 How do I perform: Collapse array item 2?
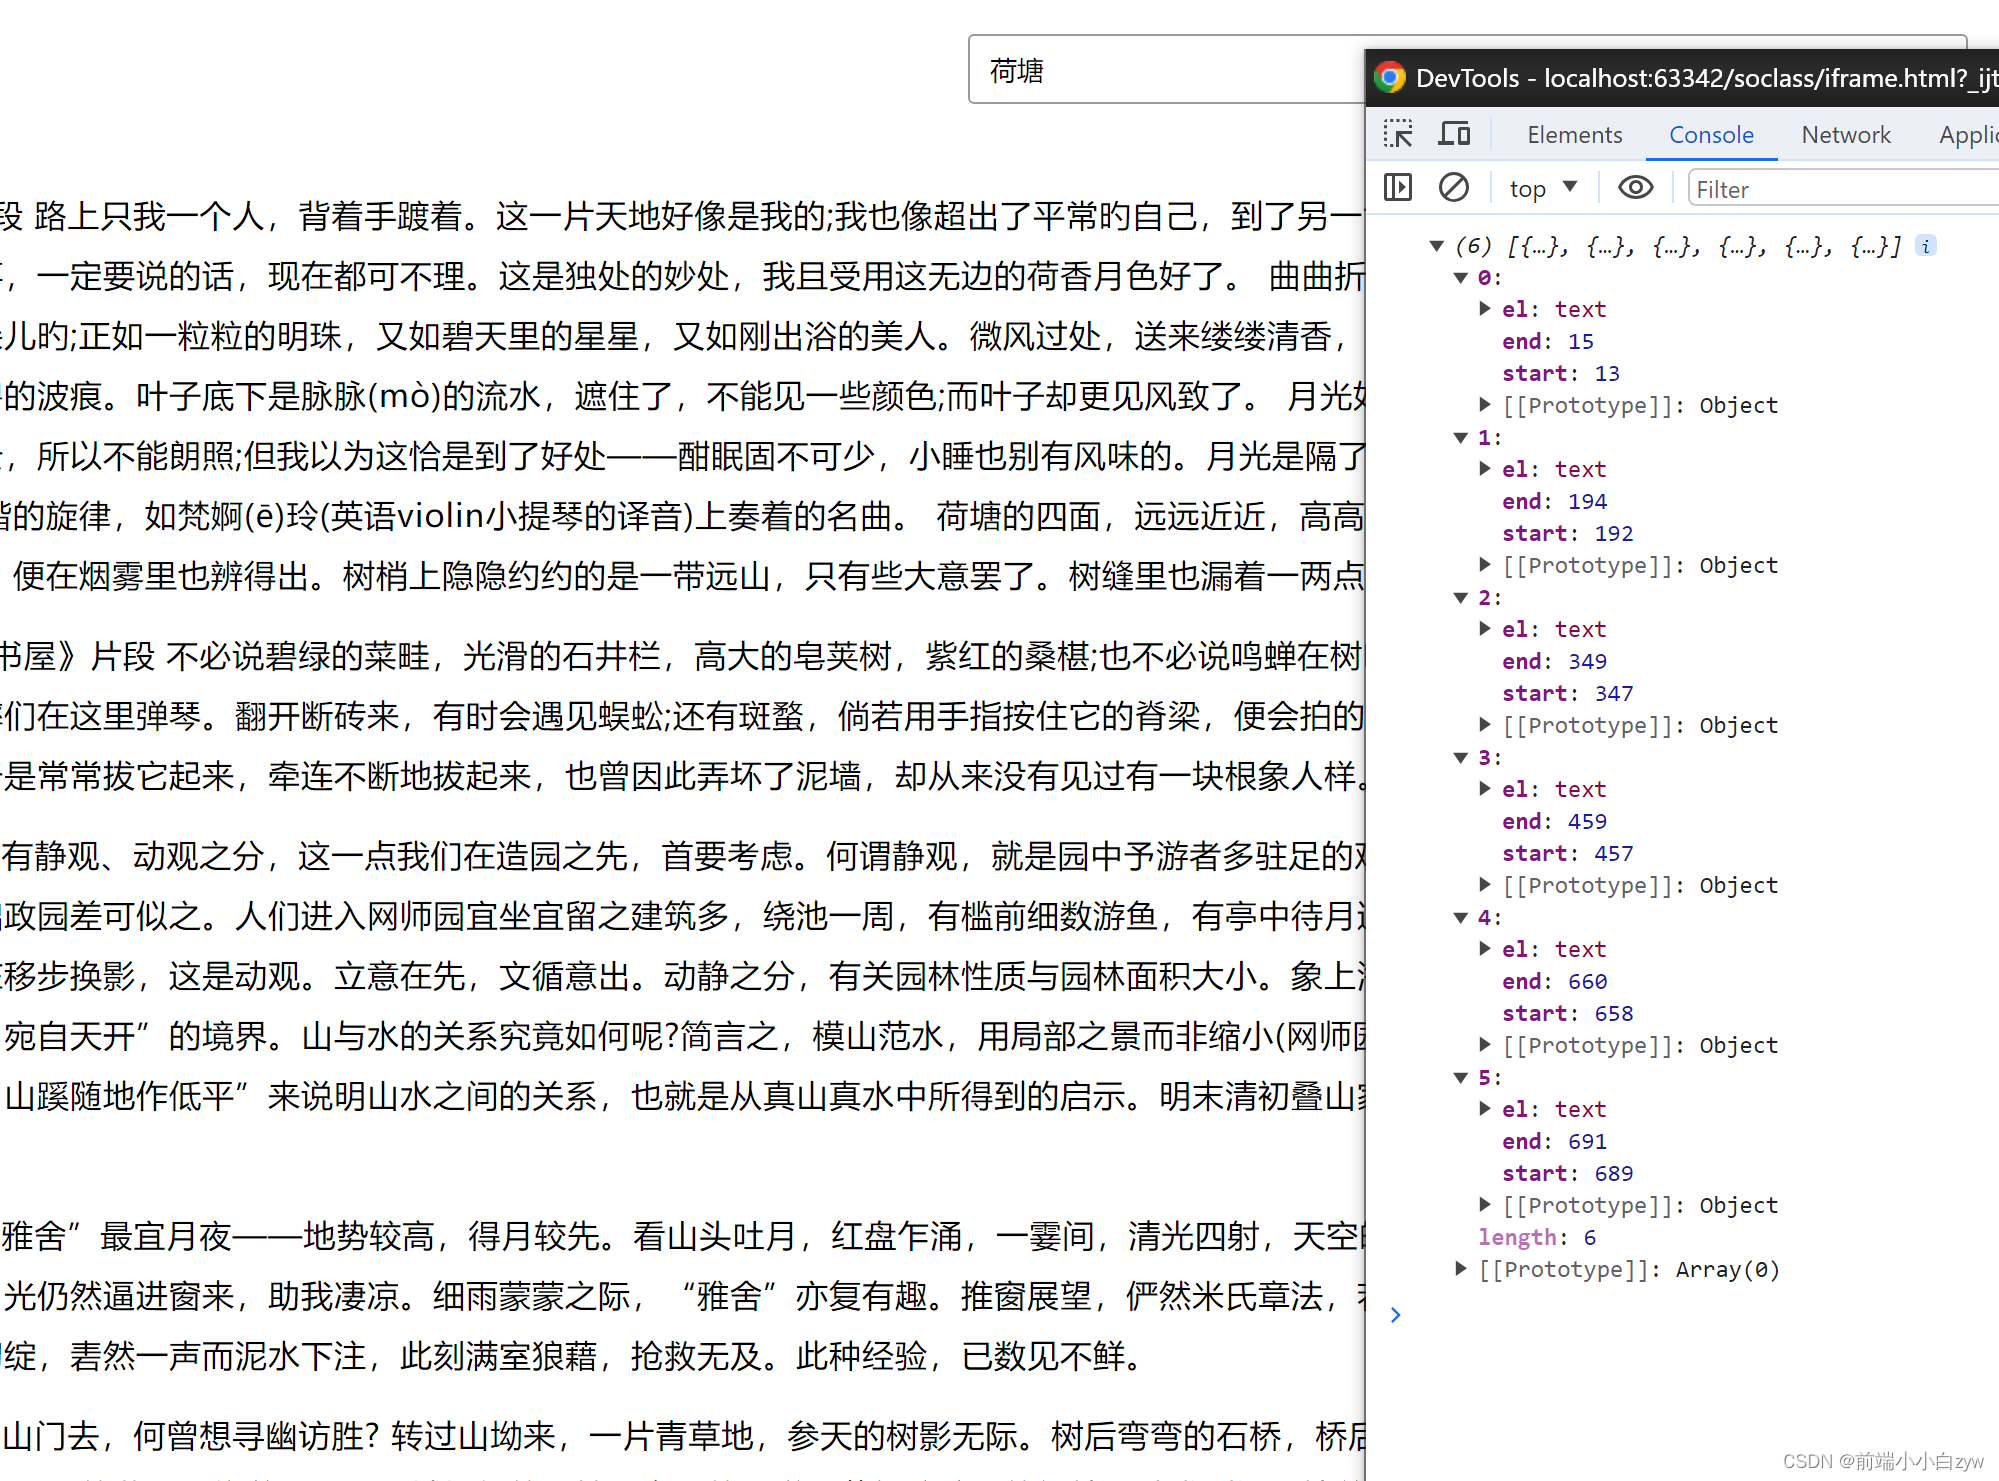(1460, 598)
